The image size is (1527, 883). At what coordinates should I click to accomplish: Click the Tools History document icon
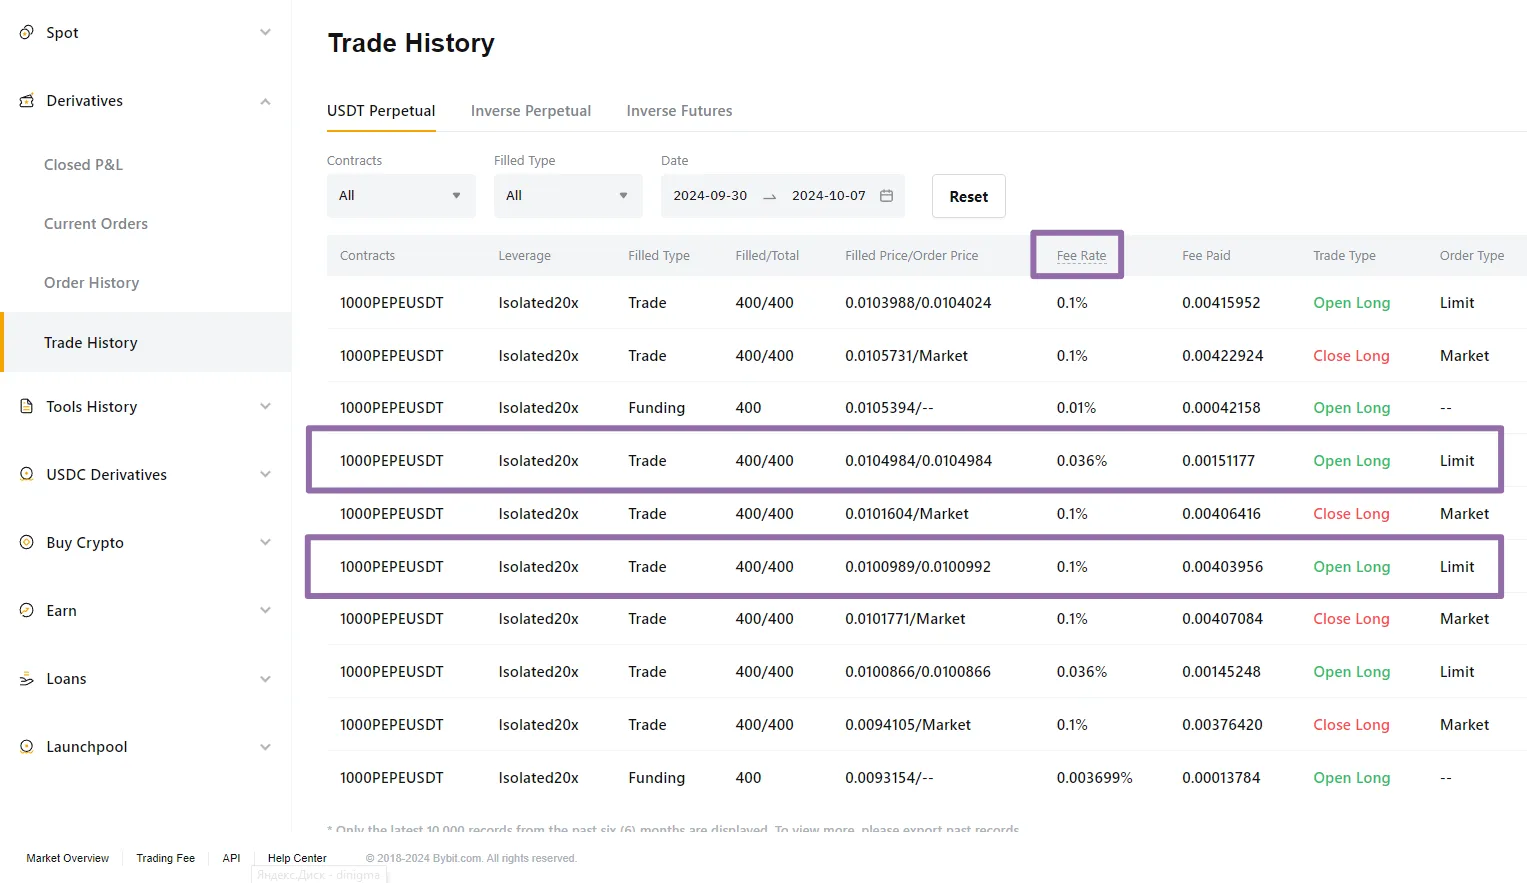tap(27, 407)
